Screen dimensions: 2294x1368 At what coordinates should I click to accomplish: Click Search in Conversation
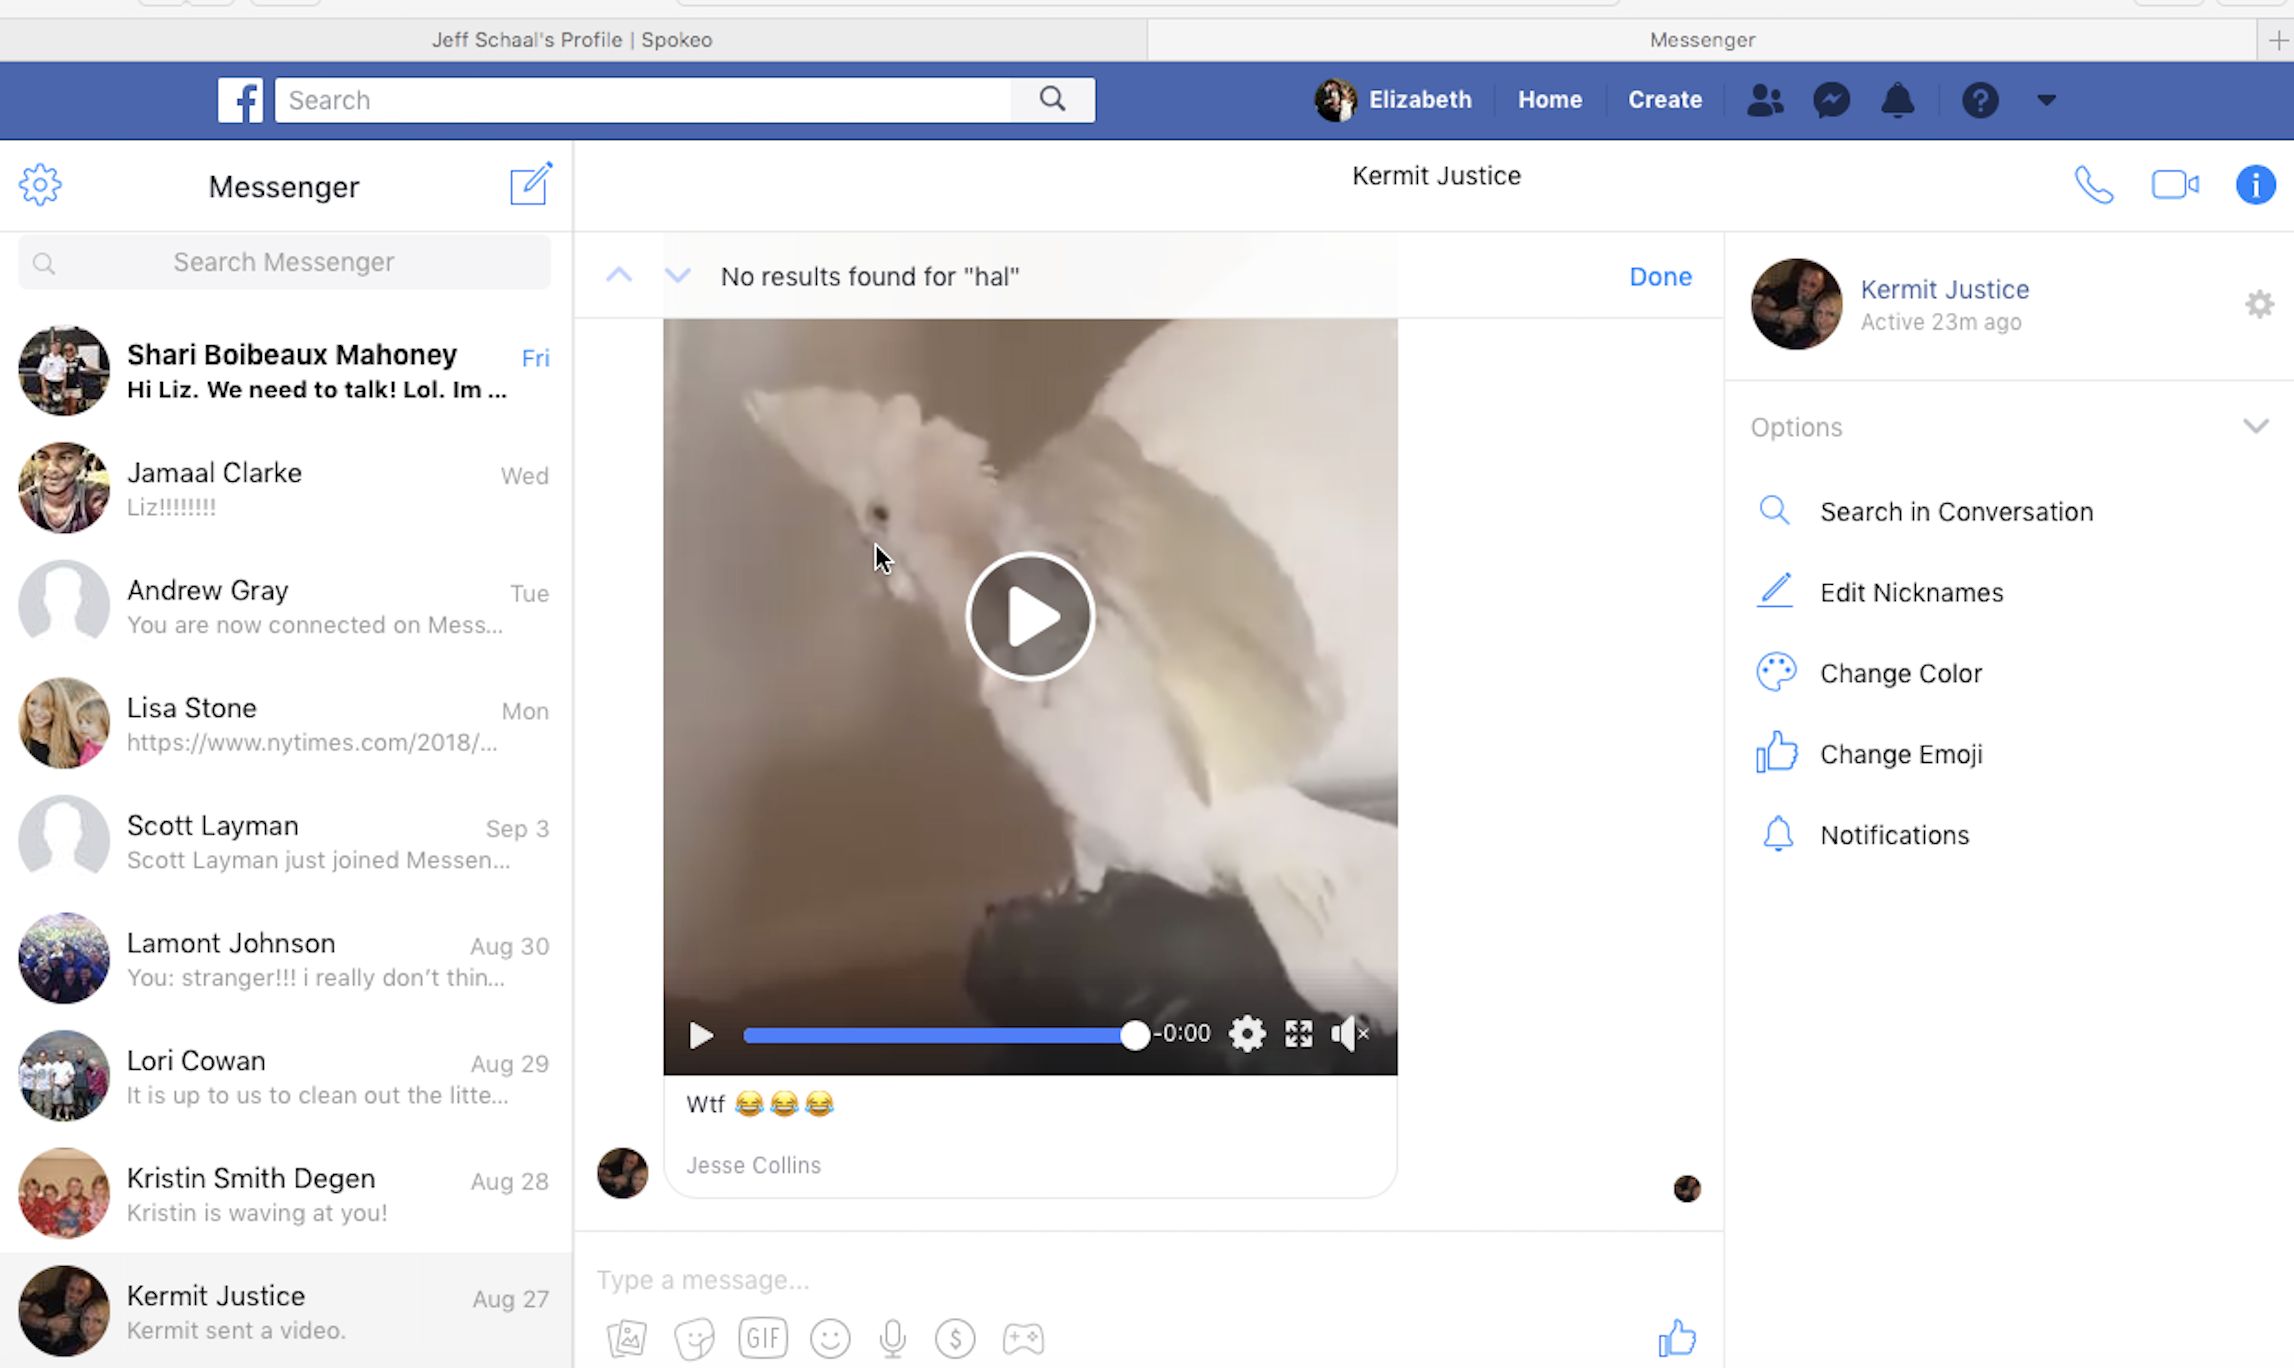1956,512
